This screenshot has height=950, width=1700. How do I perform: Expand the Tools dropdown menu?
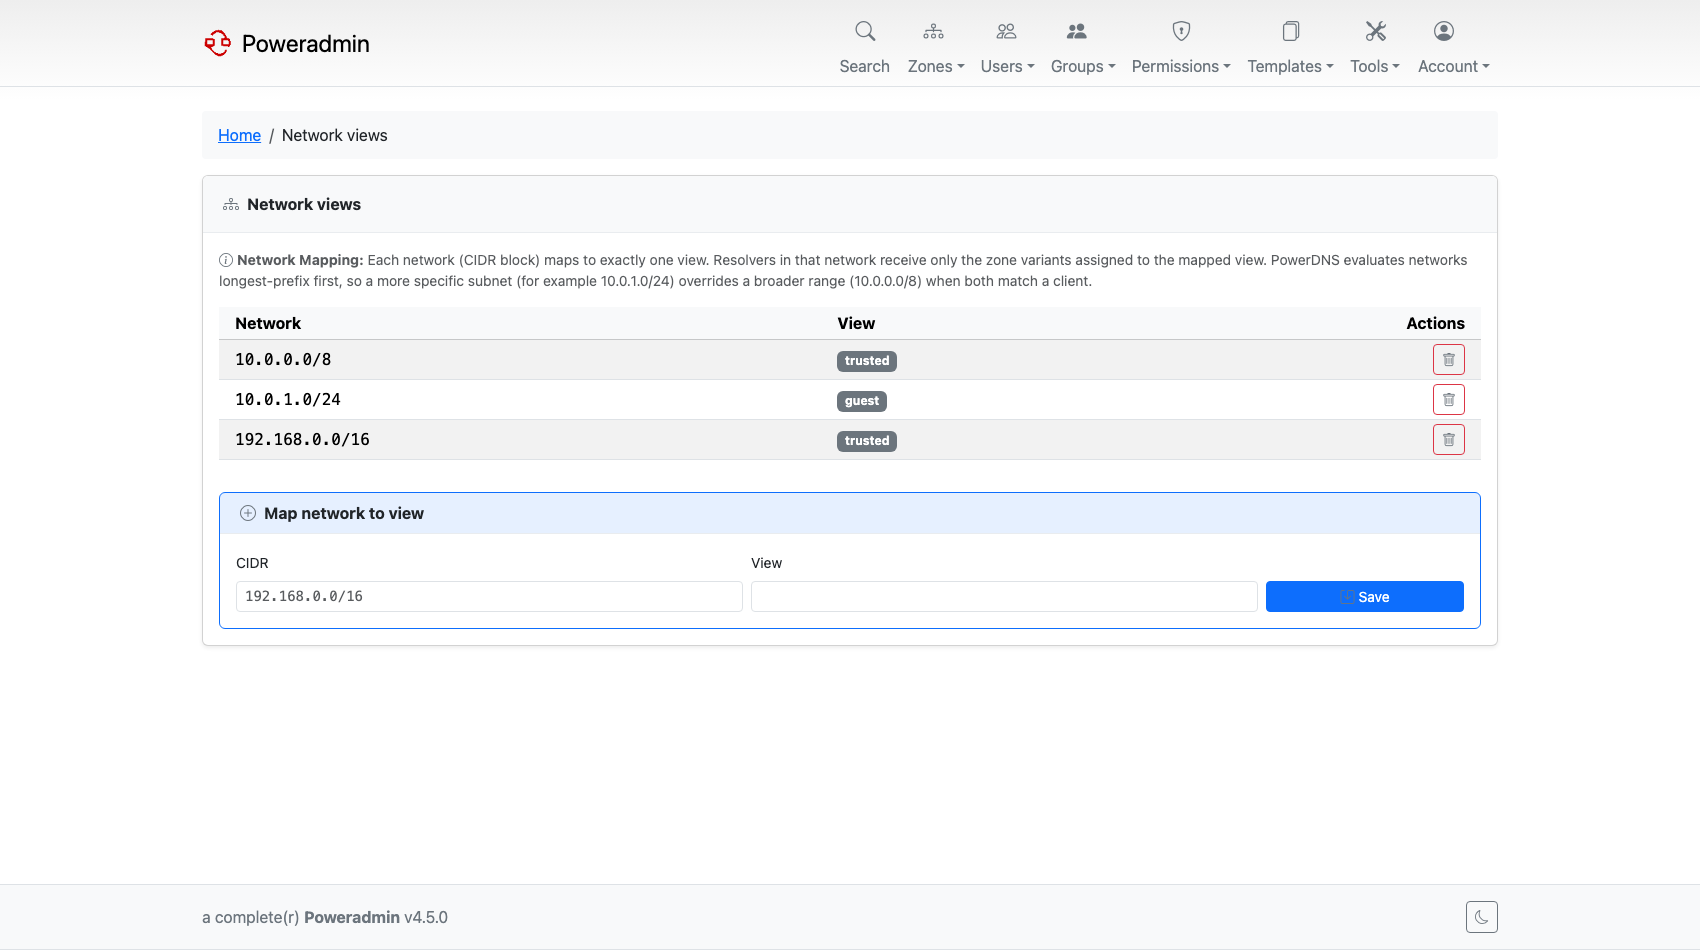point(1375,66)
